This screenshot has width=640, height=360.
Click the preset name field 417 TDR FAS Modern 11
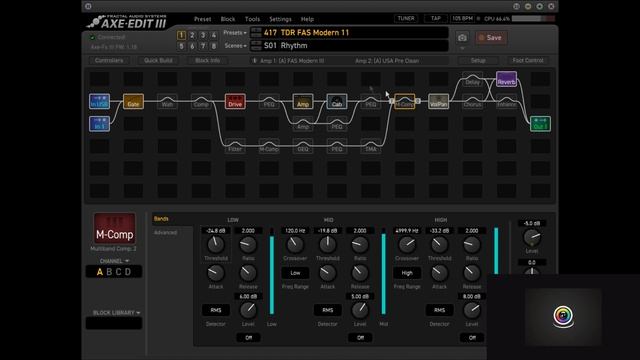point(349,33)
